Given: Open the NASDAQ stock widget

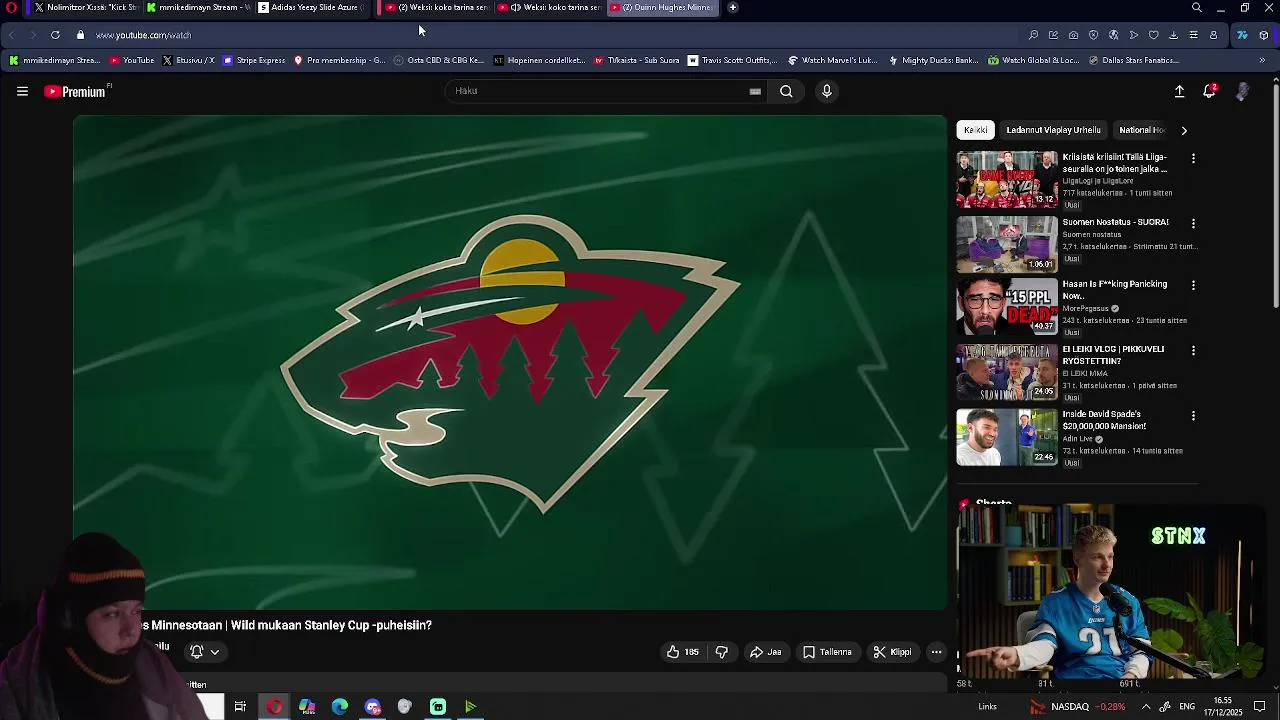Looking at the screenshot, I should [1078, 707].
